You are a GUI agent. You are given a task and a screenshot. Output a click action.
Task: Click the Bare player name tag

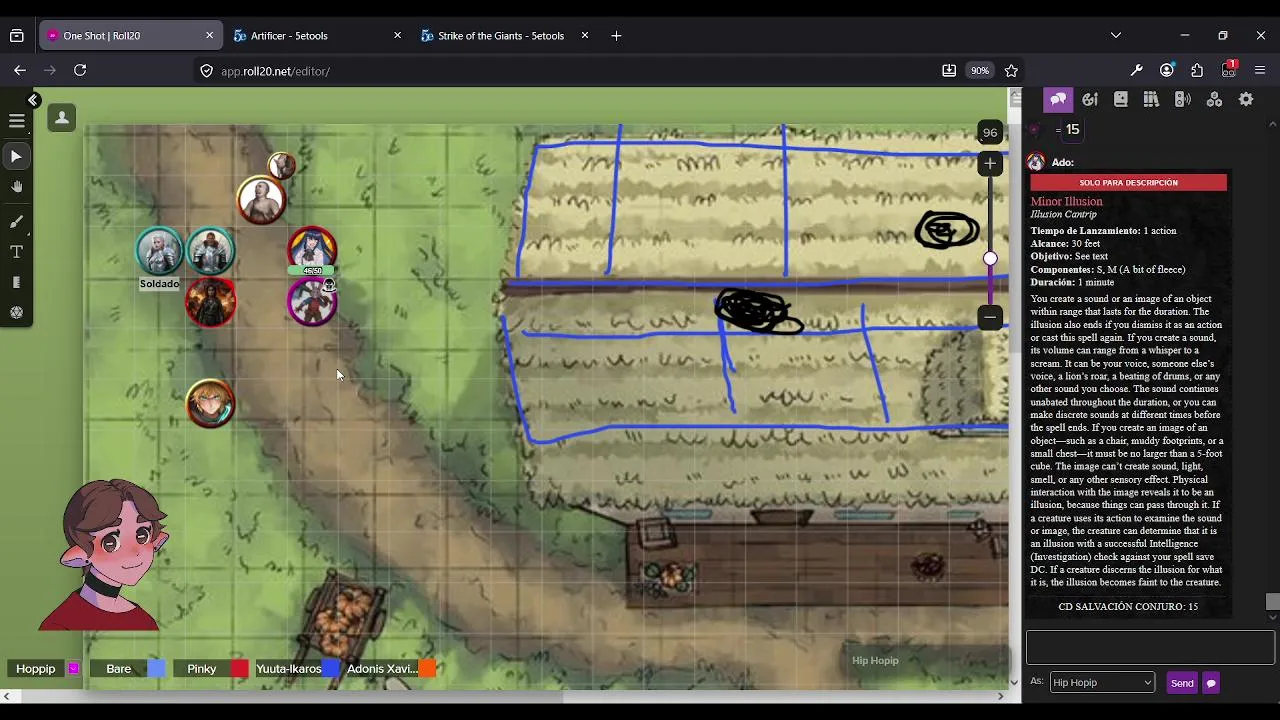(118, 669)
